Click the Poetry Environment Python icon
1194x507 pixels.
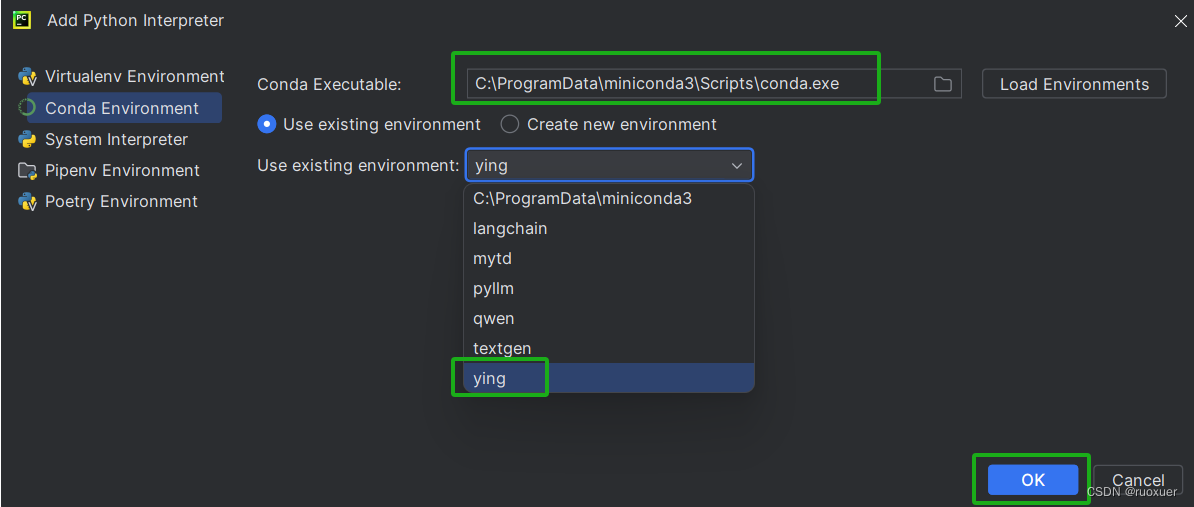click(x=28, y=202)
